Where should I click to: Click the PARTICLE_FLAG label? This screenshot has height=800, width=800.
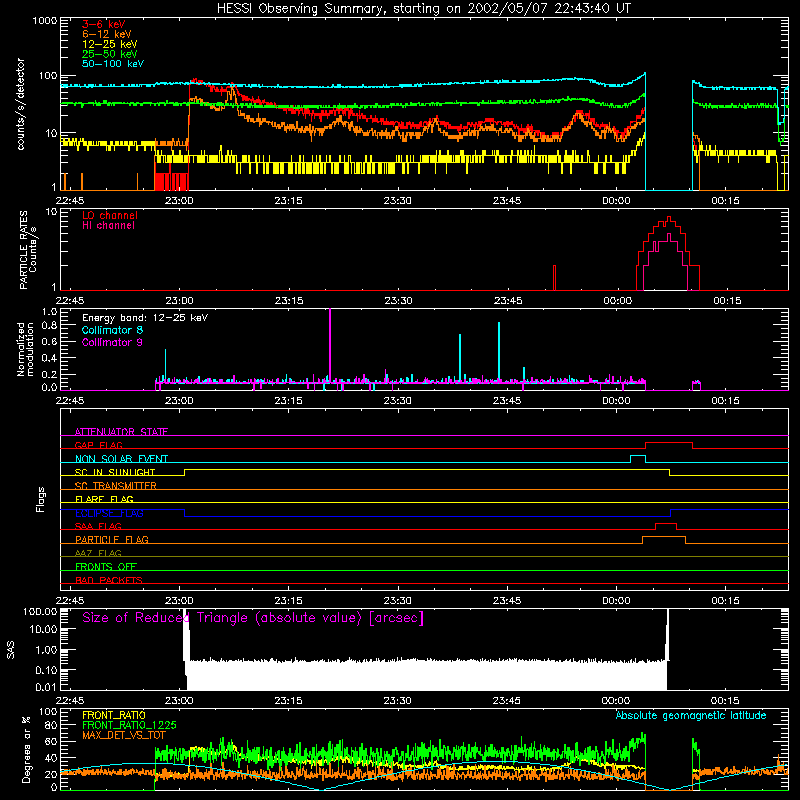pos(112,539)
